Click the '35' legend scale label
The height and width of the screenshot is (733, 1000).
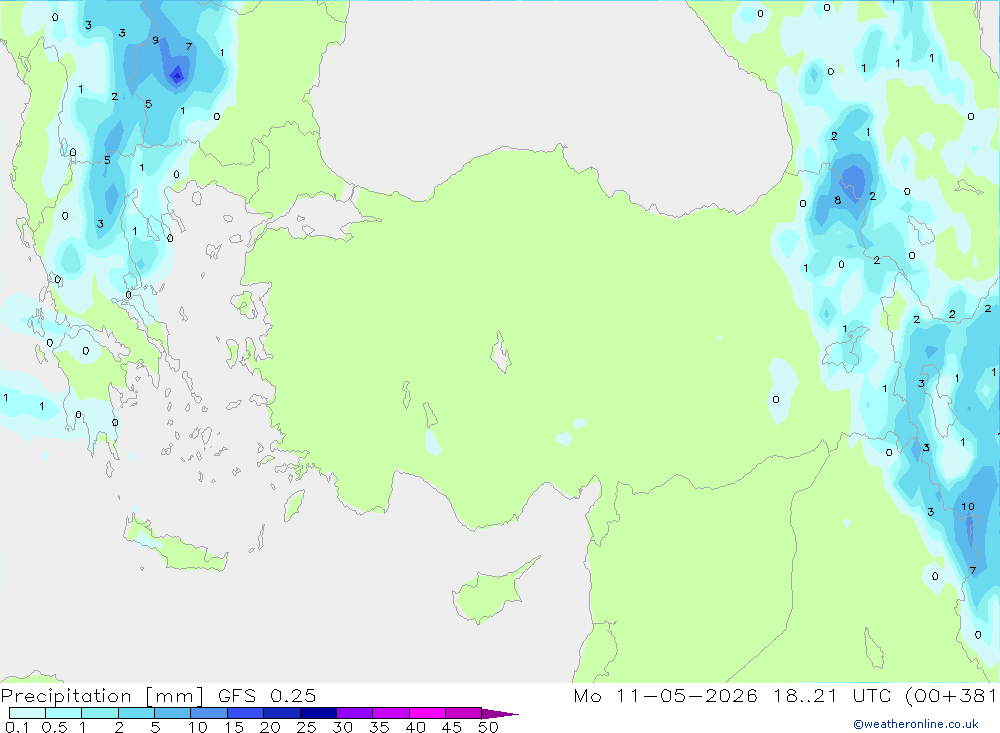pyautogui.click(x=379, y=727)
